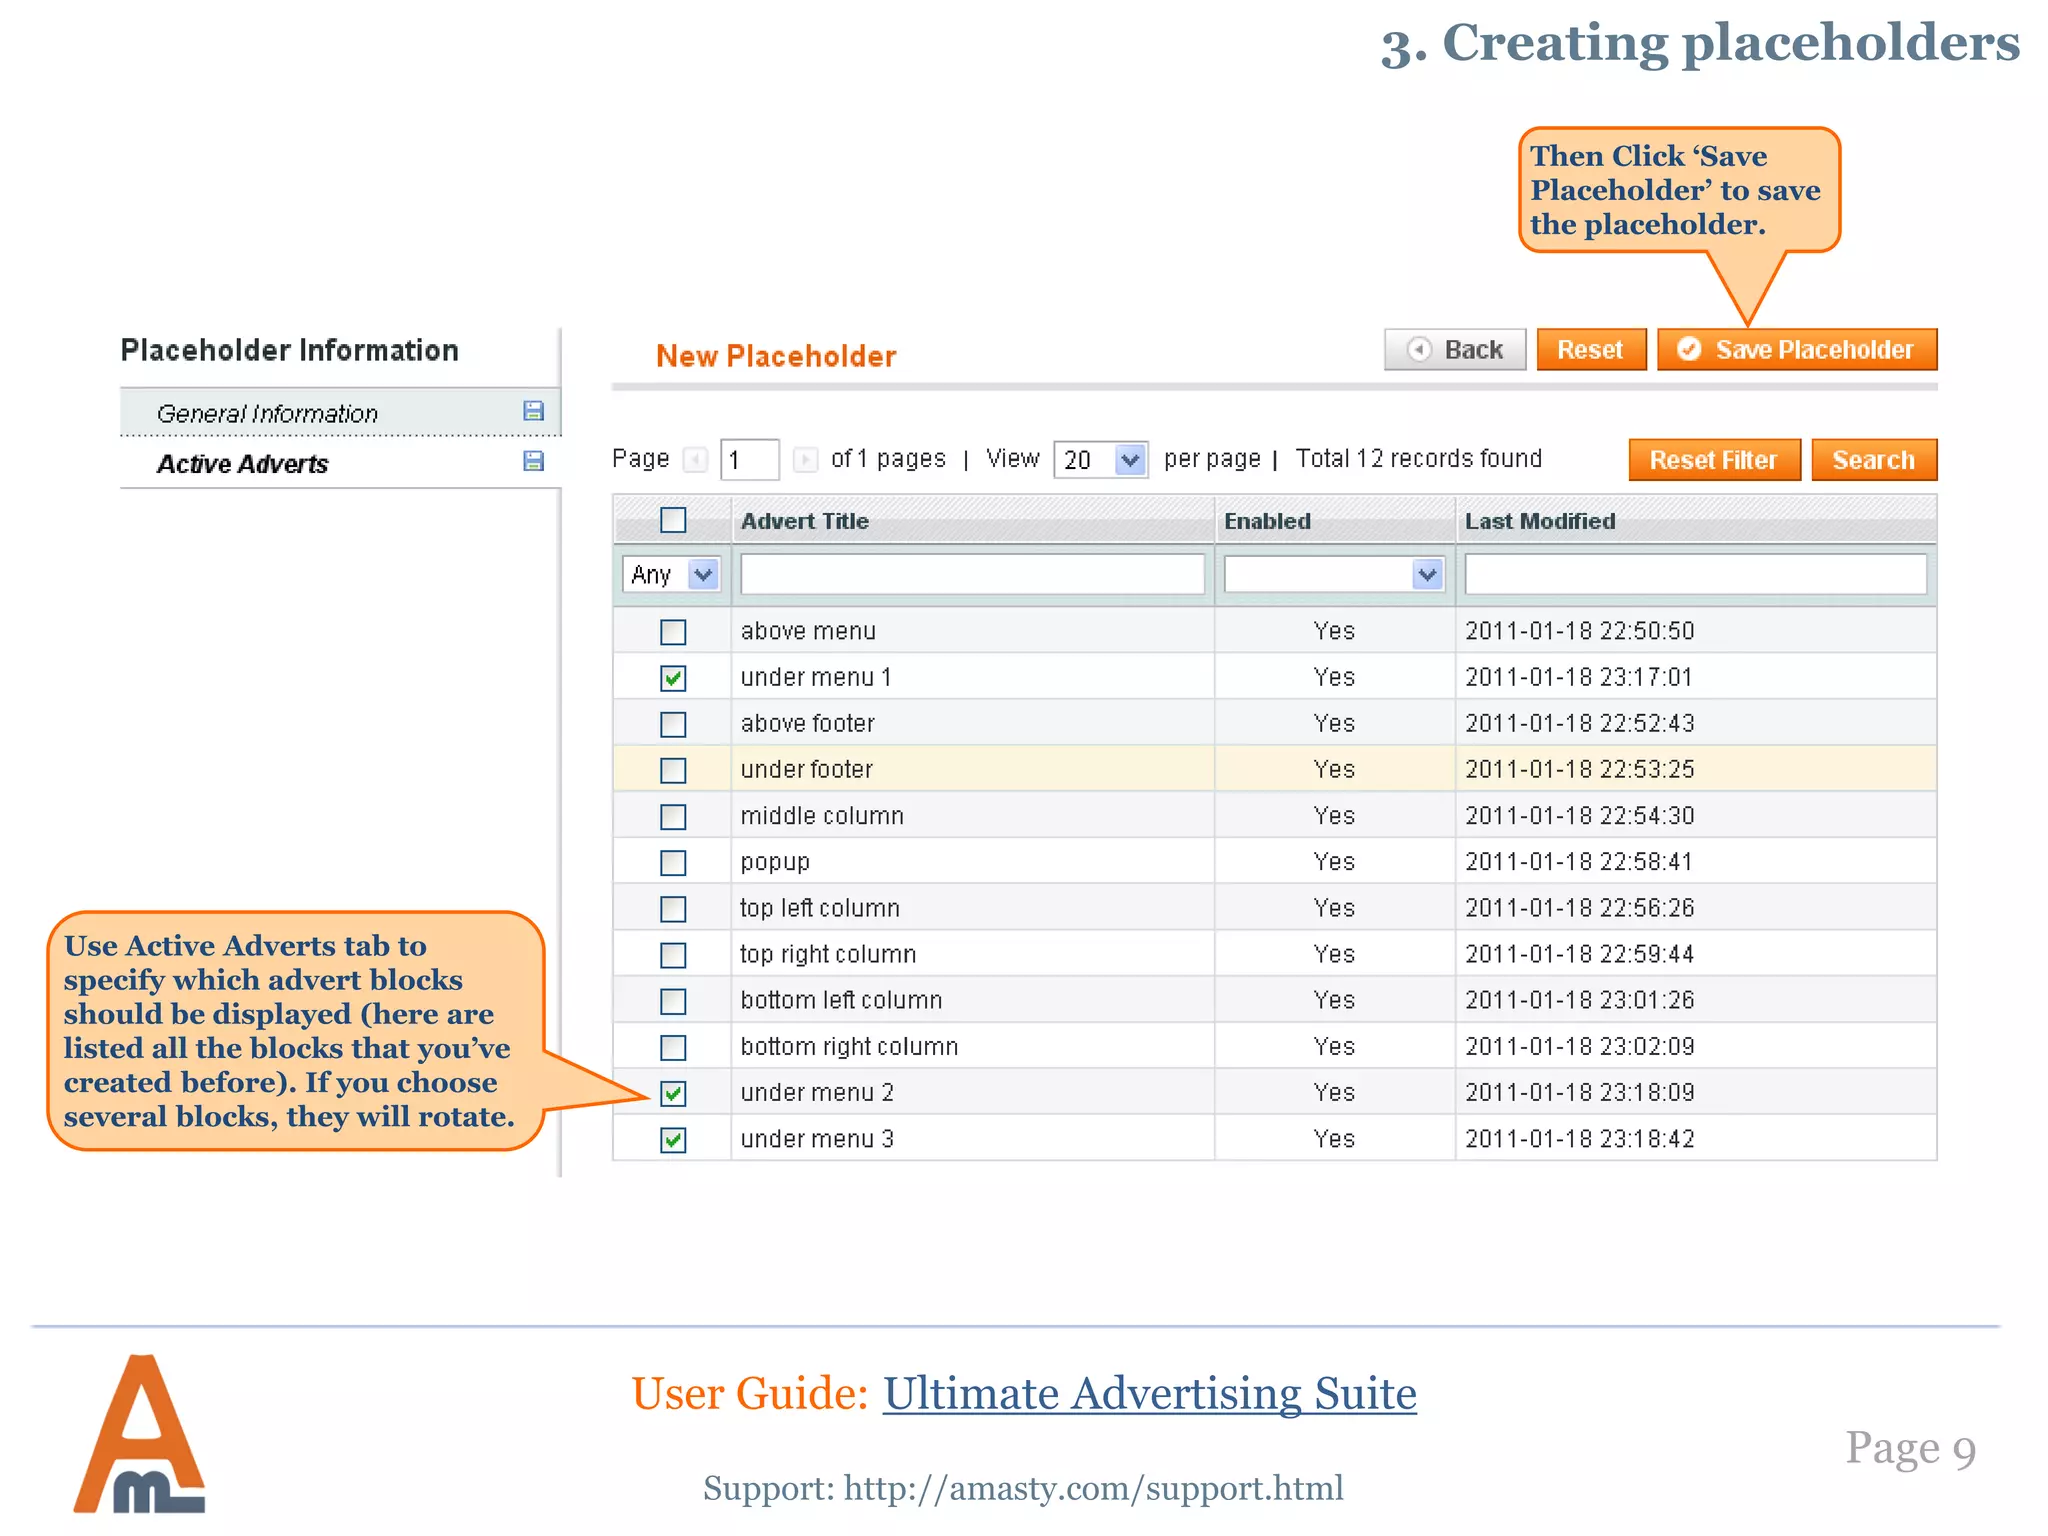The height and width of the screenshot is (1536, 2048).
Task: Click the Enabled 'Yes' for 'under menu 2'
Action: coord(1334,1092)
